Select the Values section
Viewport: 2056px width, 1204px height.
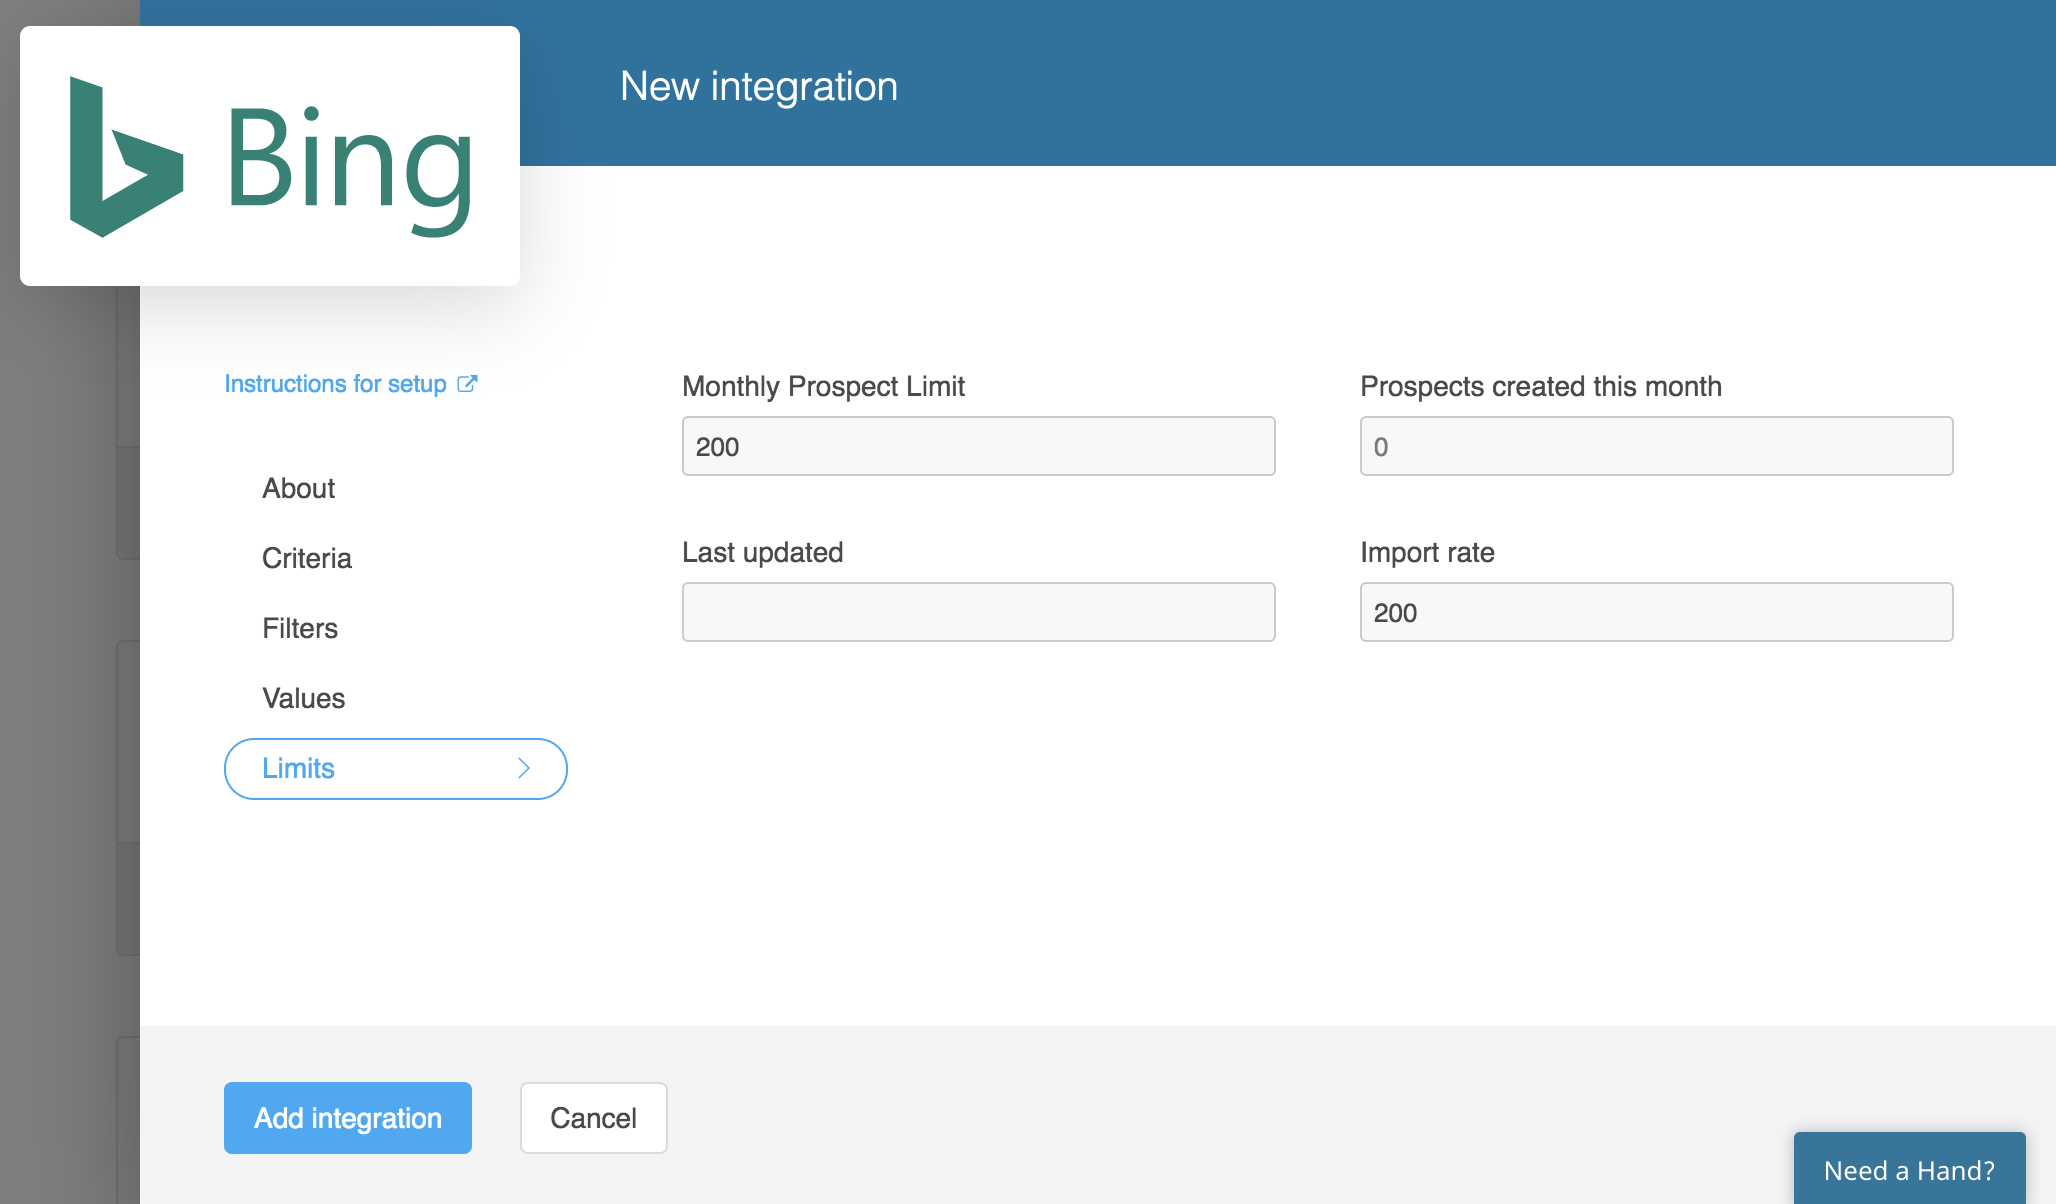coord(303,698)
